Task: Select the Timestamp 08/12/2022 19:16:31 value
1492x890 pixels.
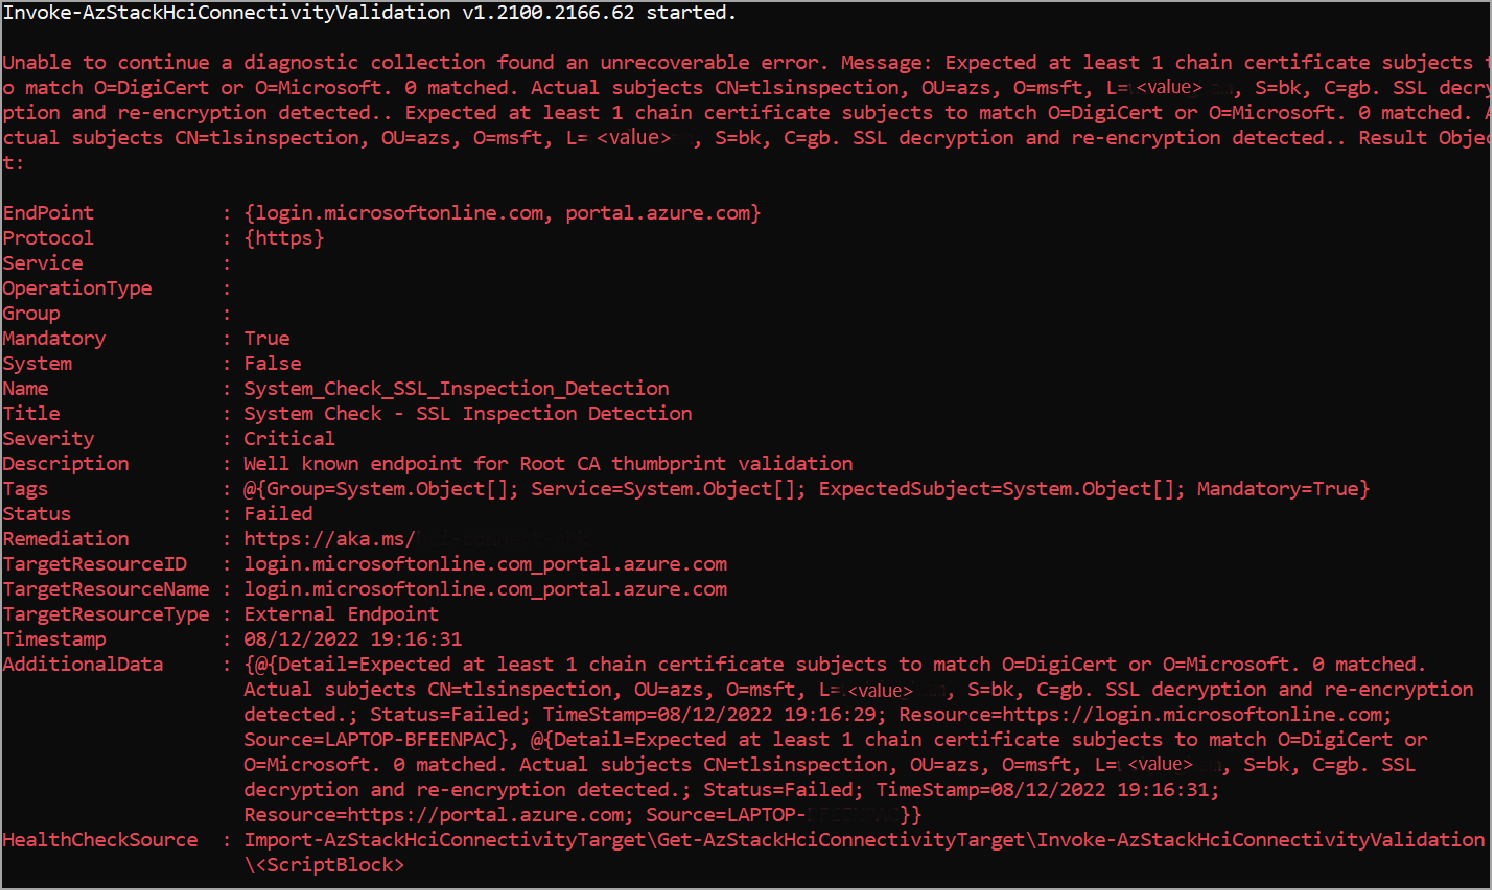Action: 353,639
